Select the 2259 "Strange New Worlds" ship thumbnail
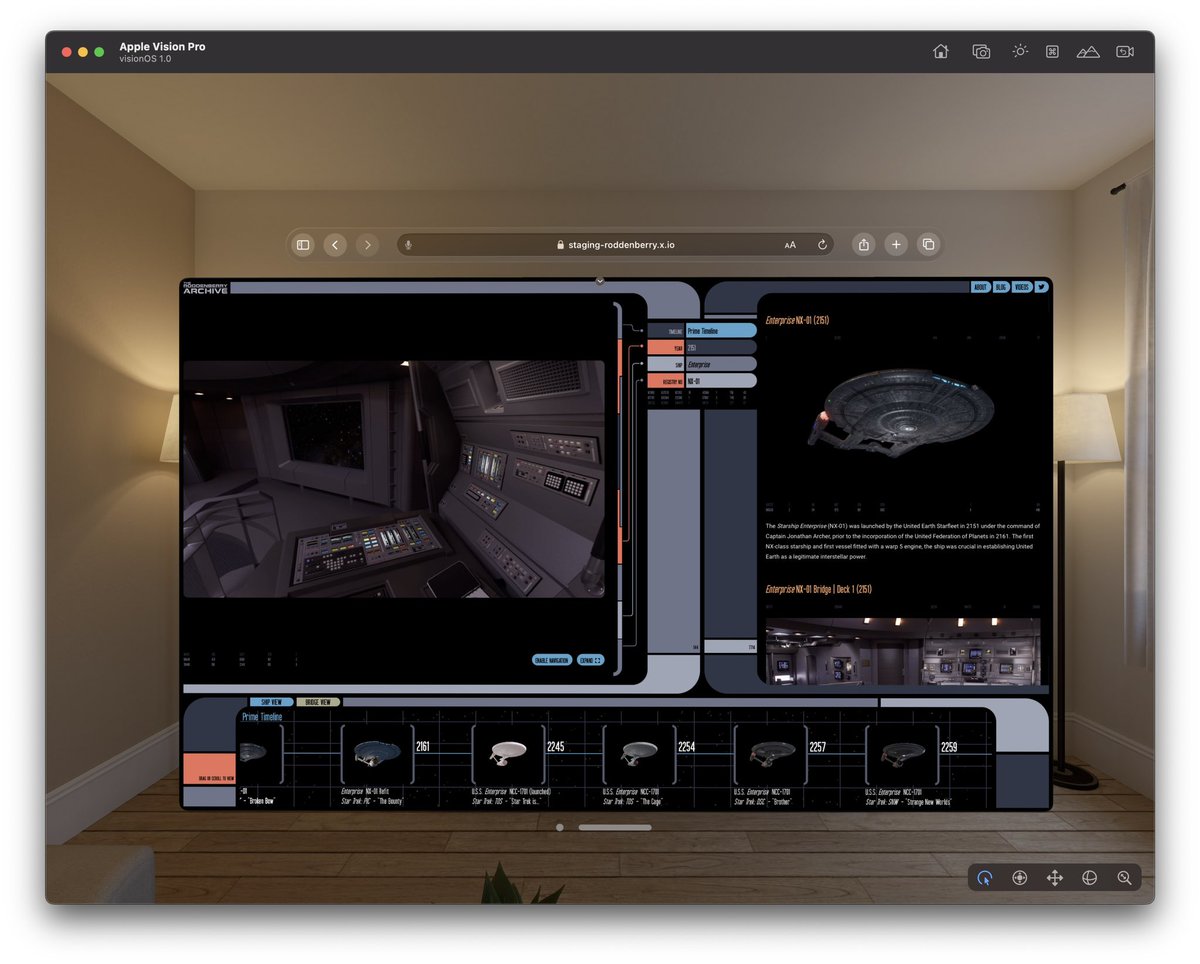This screenshot has height=964, width=1200. click(x=901, y=754)
